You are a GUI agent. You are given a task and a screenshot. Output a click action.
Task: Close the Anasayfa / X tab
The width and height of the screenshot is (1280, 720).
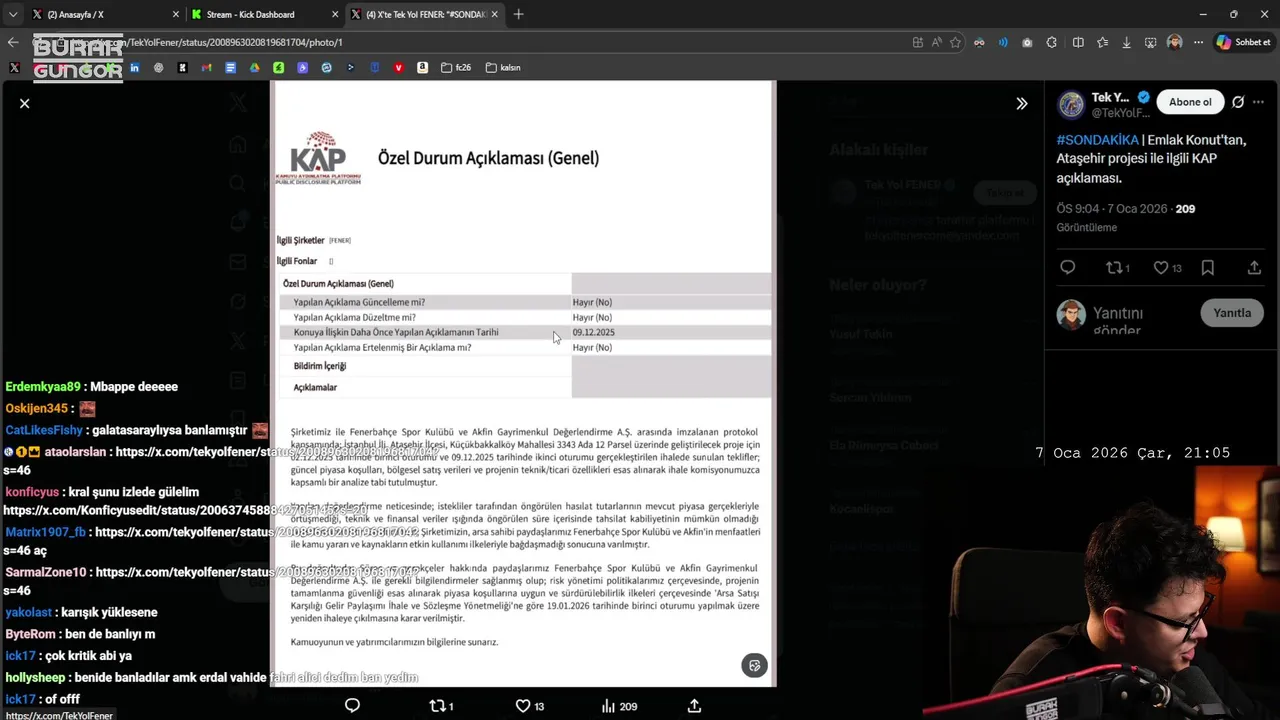click(176, 15)
